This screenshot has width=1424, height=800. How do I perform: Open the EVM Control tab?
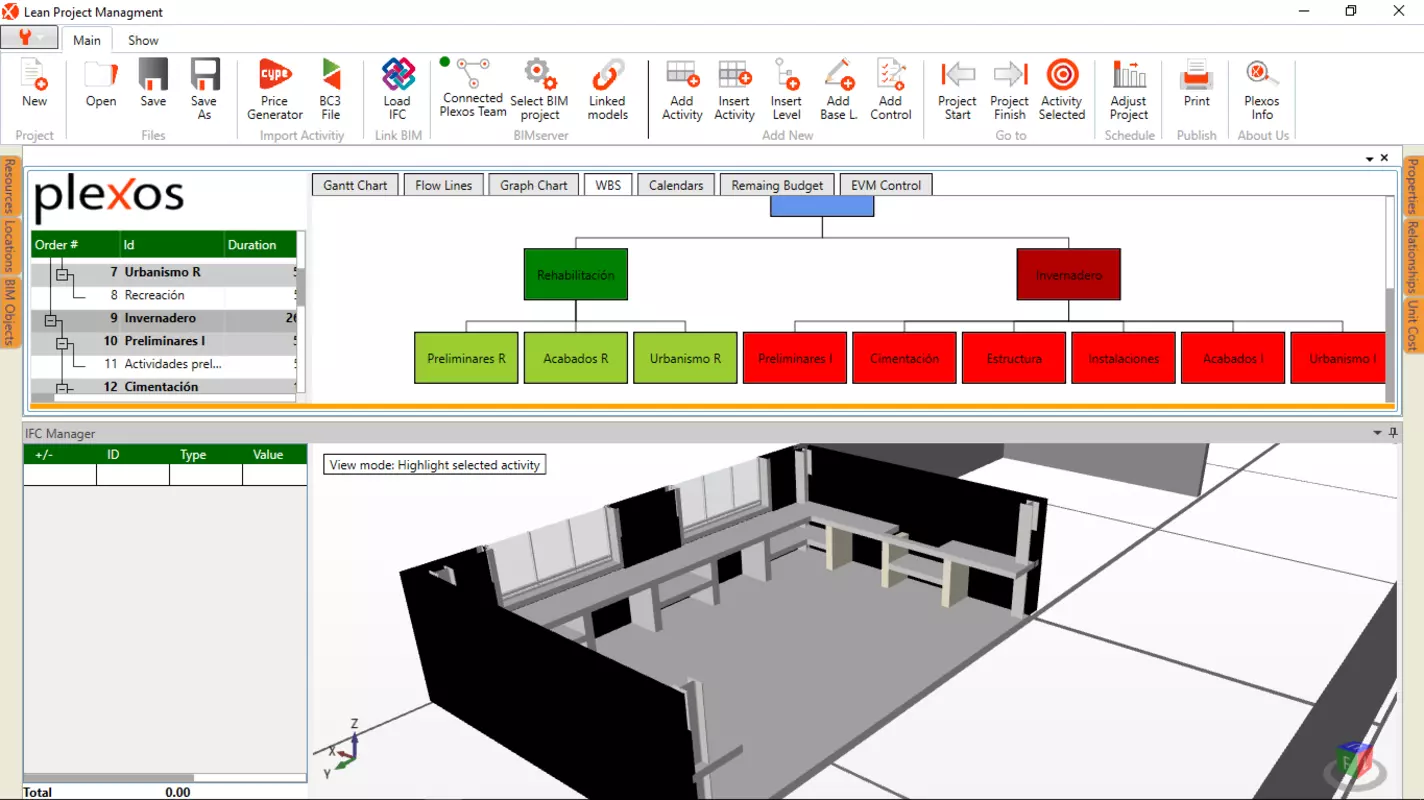(886, 185)
